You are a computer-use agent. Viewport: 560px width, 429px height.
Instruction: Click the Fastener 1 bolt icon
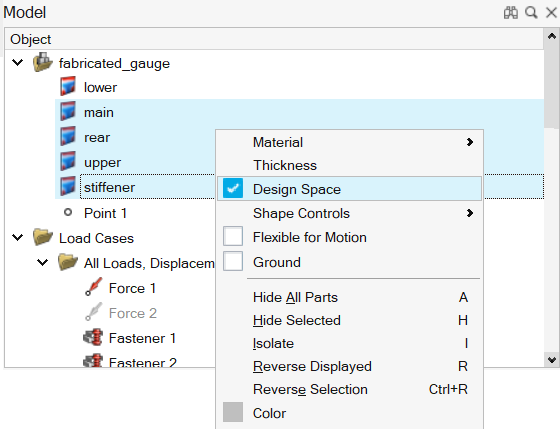[x=93, y=337]
